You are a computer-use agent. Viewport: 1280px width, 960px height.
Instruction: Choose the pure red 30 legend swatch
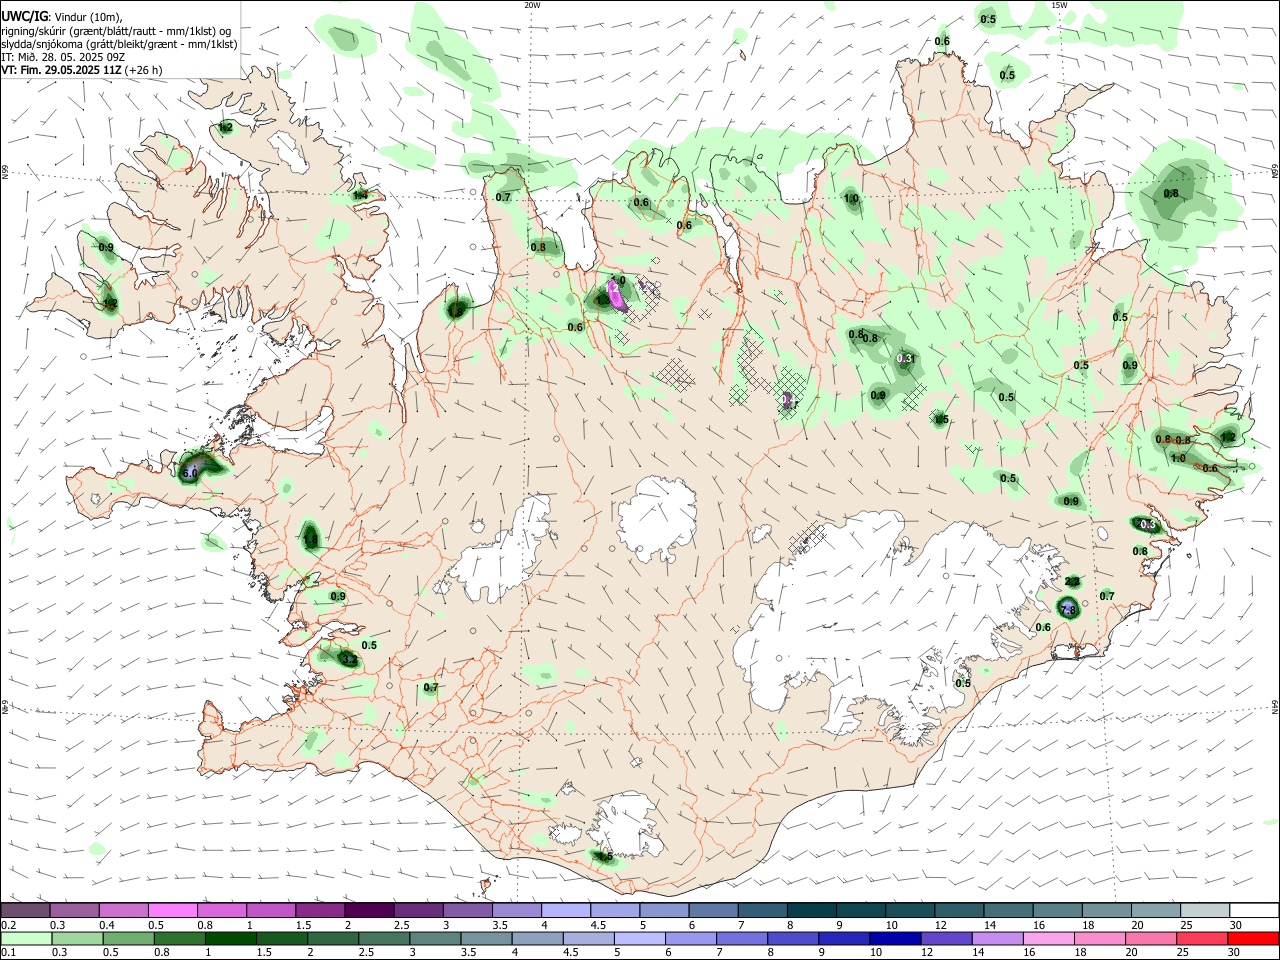pyautogui.click(x=1252, y=939)
